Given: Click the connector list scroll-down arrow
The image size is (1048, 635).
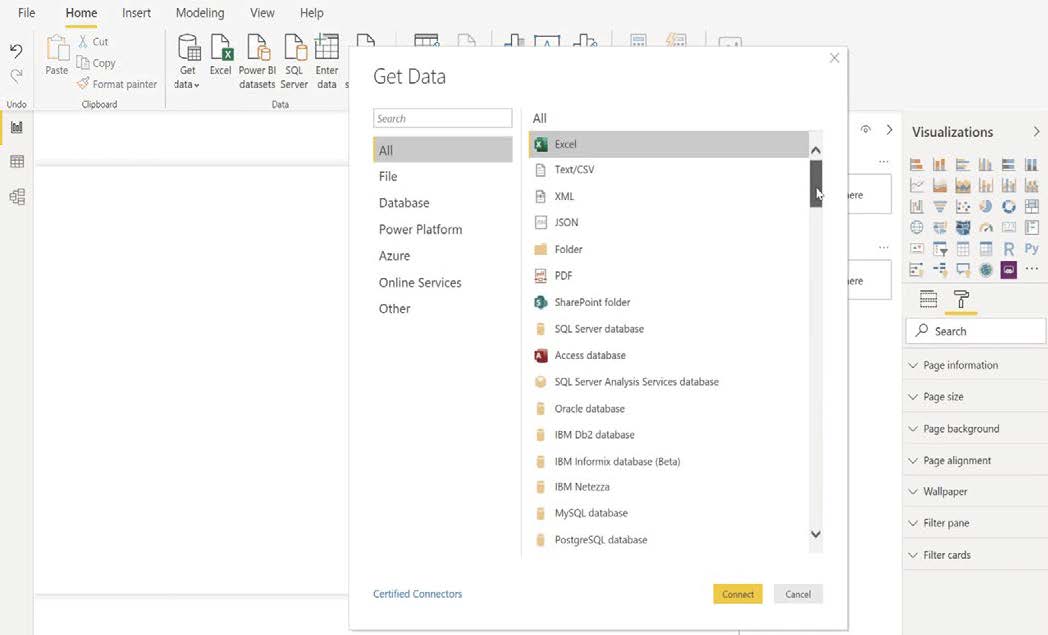Looking at the screenshot, I should [x=815, y=534].
